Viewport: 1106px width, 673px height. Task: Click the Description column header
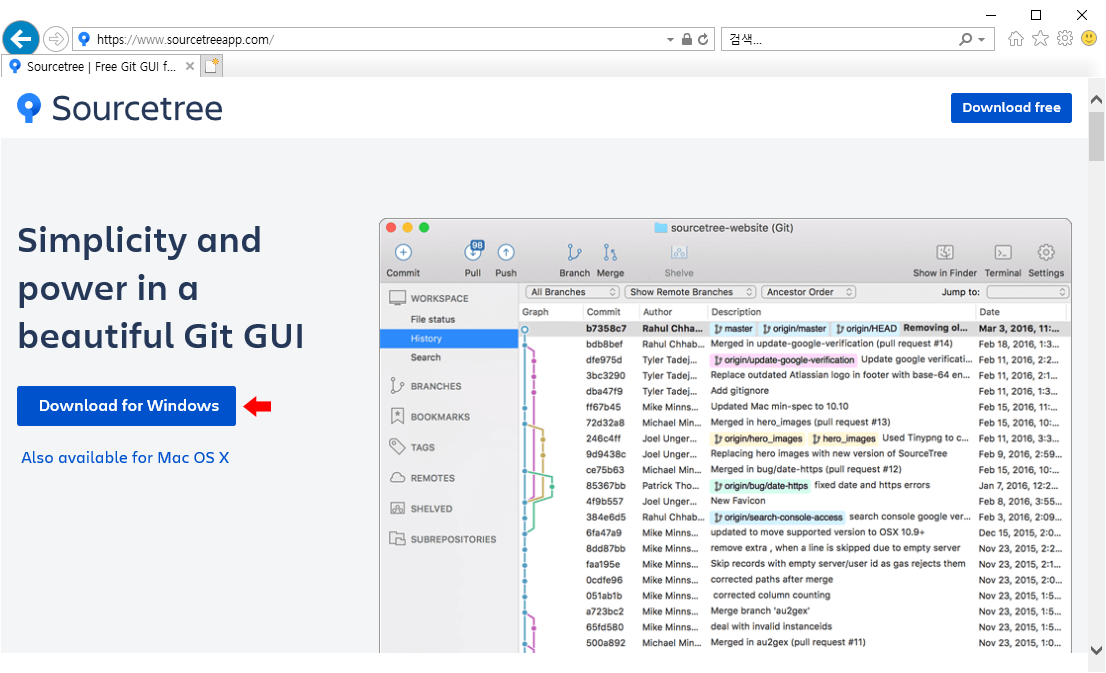pos(736,312)
